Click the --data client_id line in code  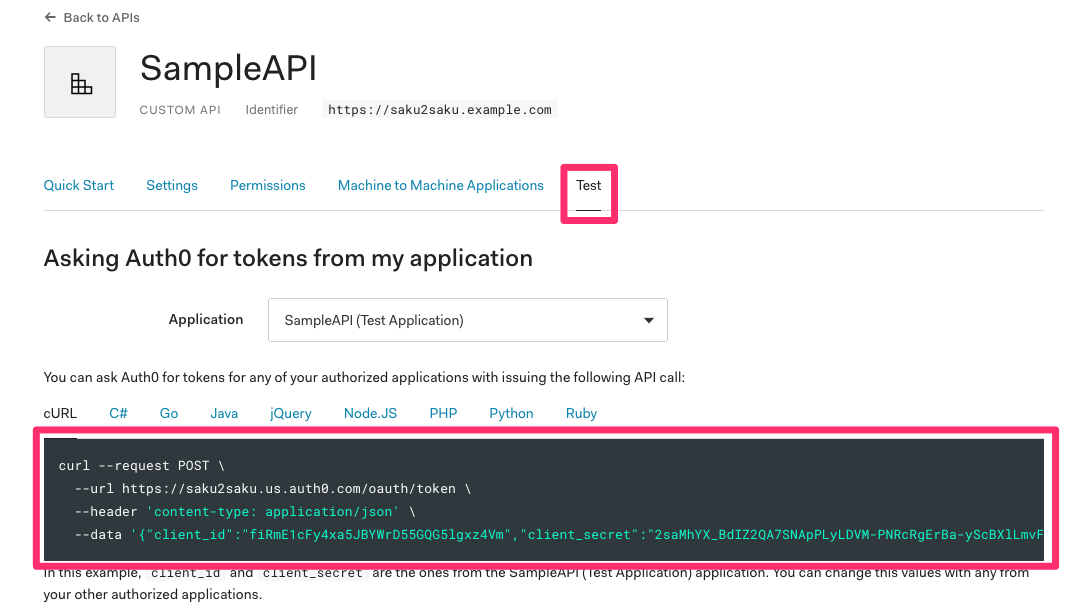[559, 535]
